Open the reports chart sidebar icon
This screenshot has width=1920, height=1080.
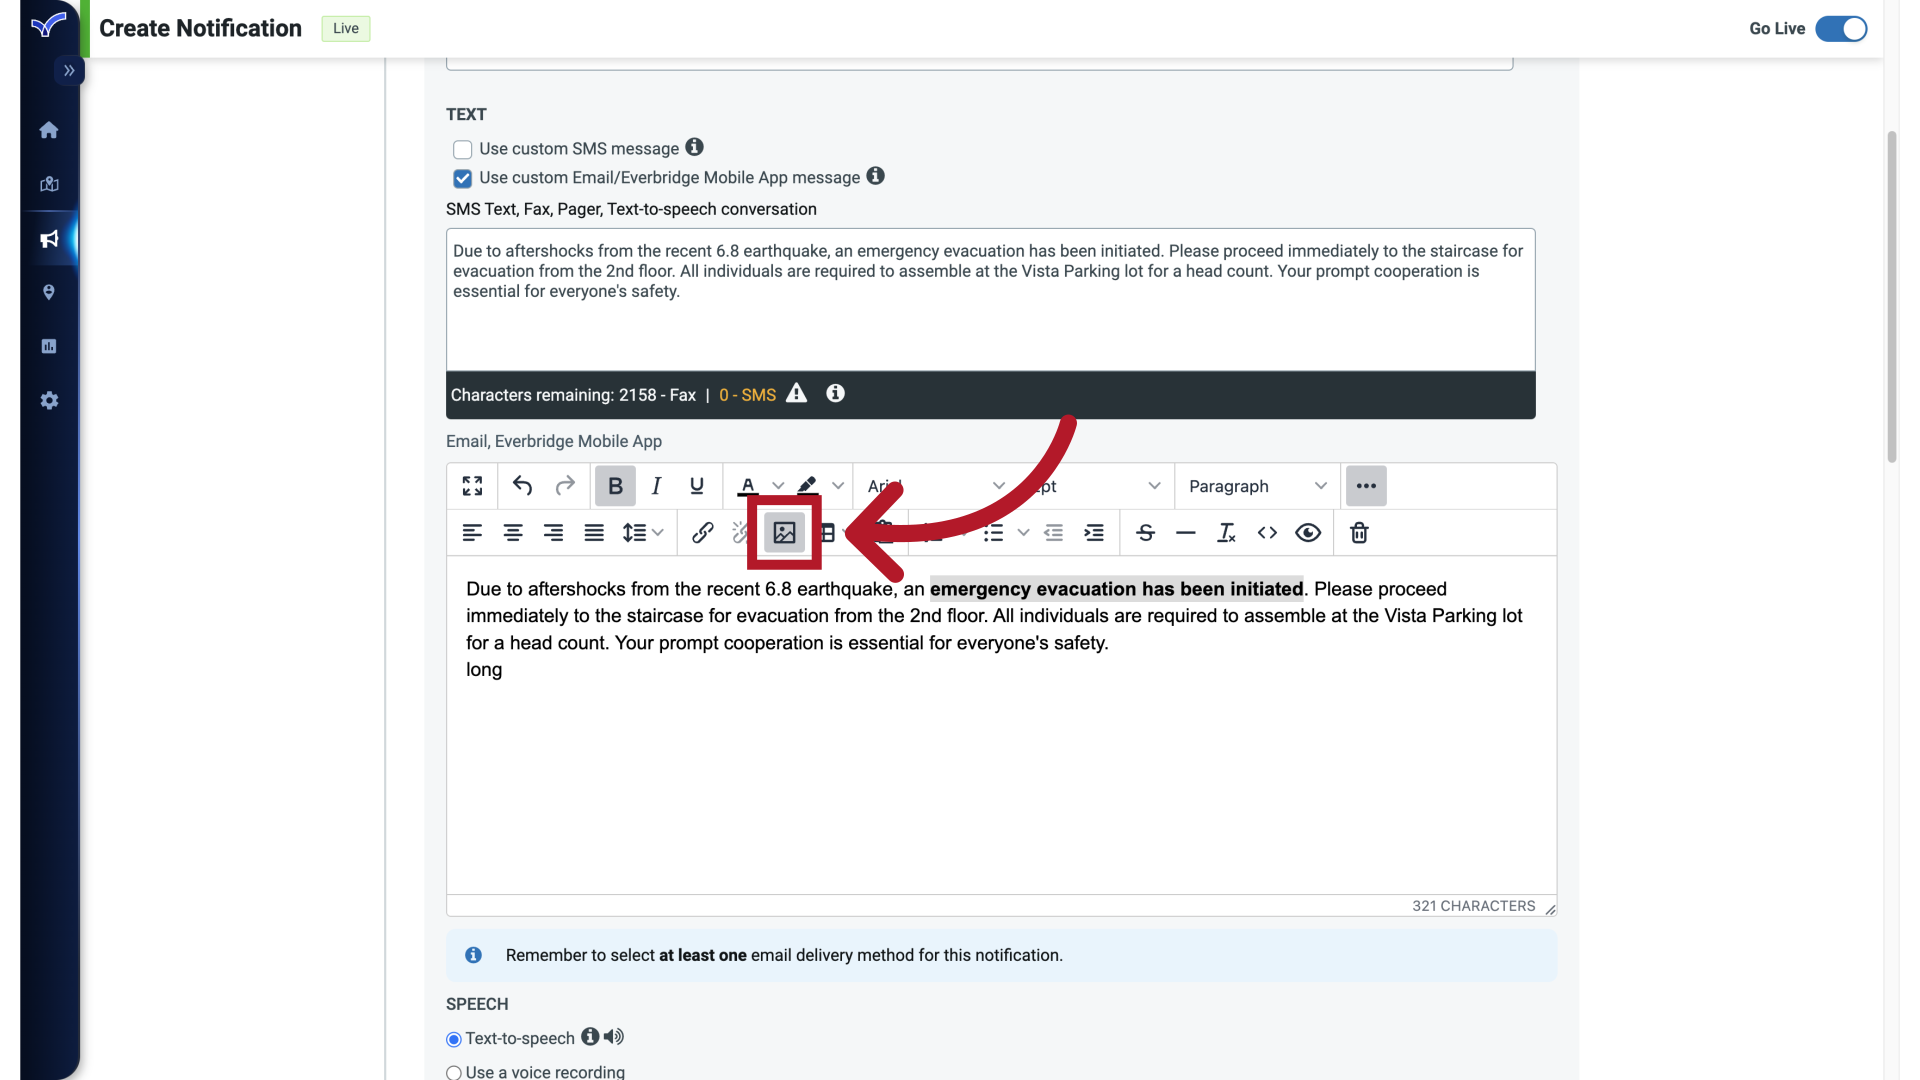tap(49, 346)
